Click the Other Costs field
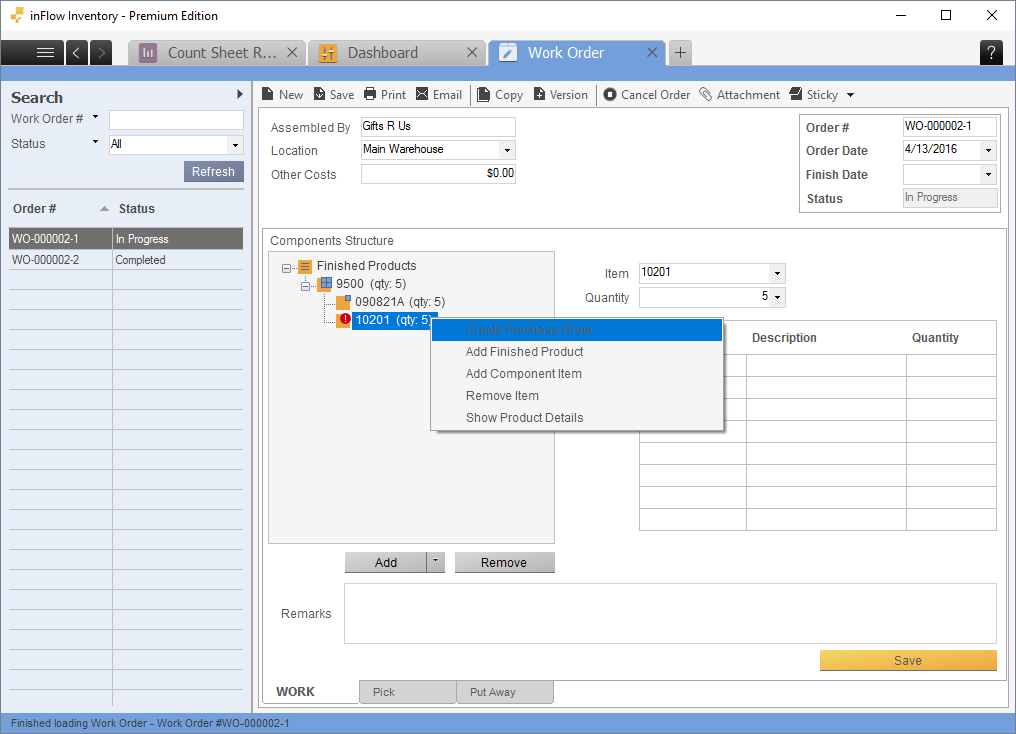1016x734 pixels. (x=438, y=174)
